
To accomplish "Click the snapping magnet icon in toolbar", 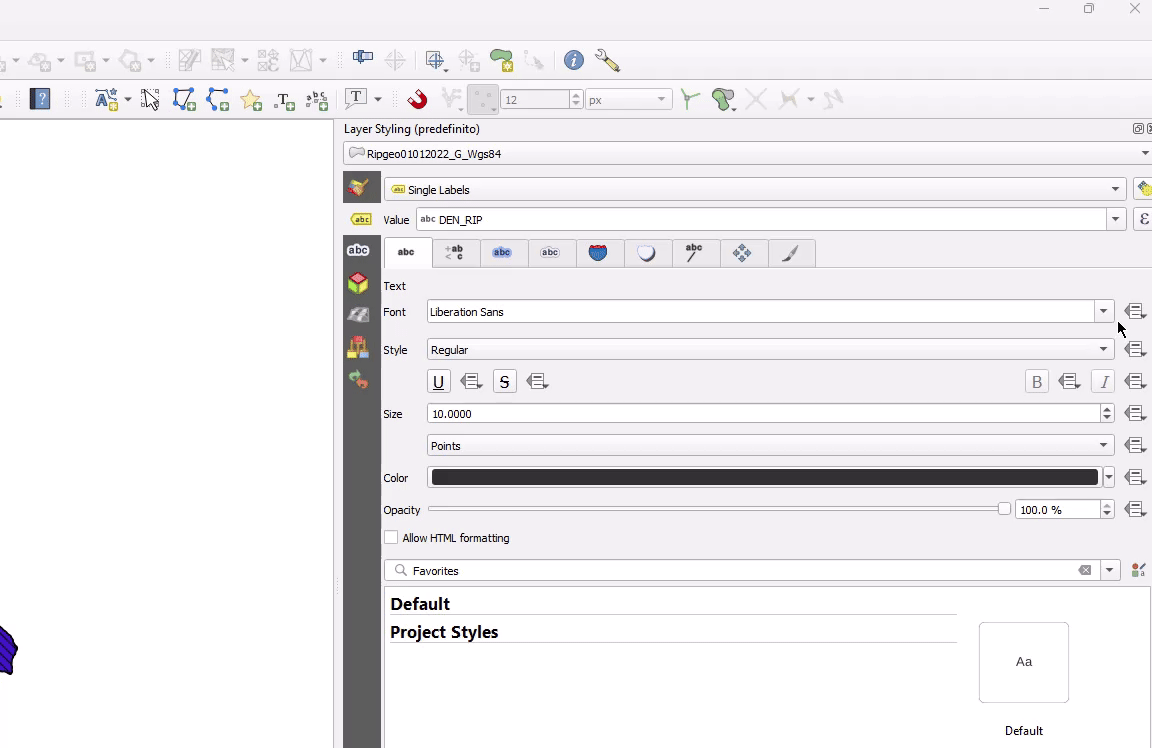I will [x=418, y=99].
